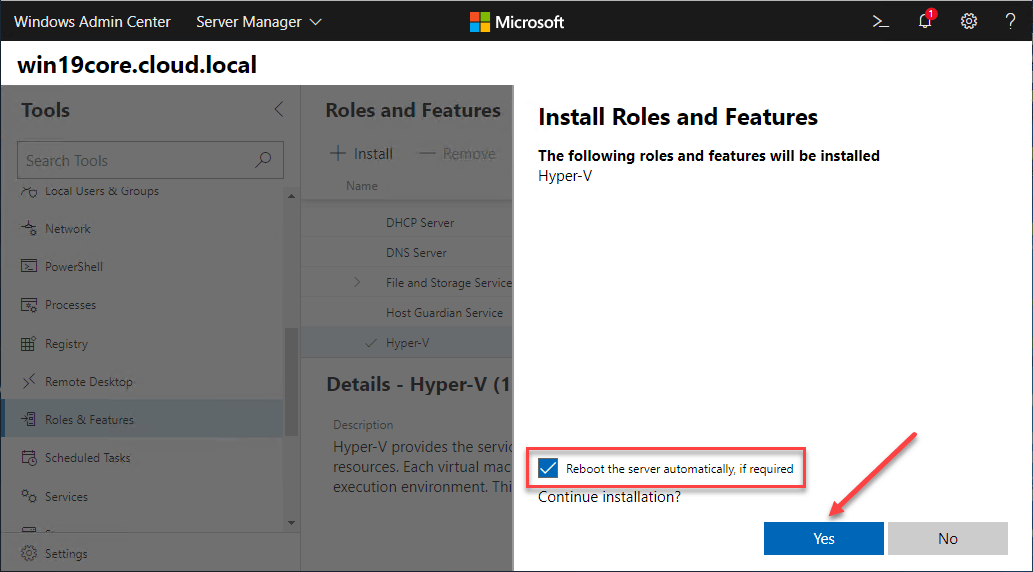Click the Remote Desktop icon
The image size is (1033, 572).
click(x=28, y=382)
